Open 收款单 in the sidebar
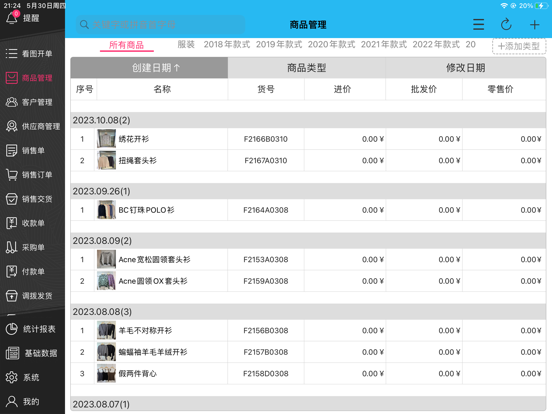The height and width of the screenshot is (414, 552). pos(25,223)
